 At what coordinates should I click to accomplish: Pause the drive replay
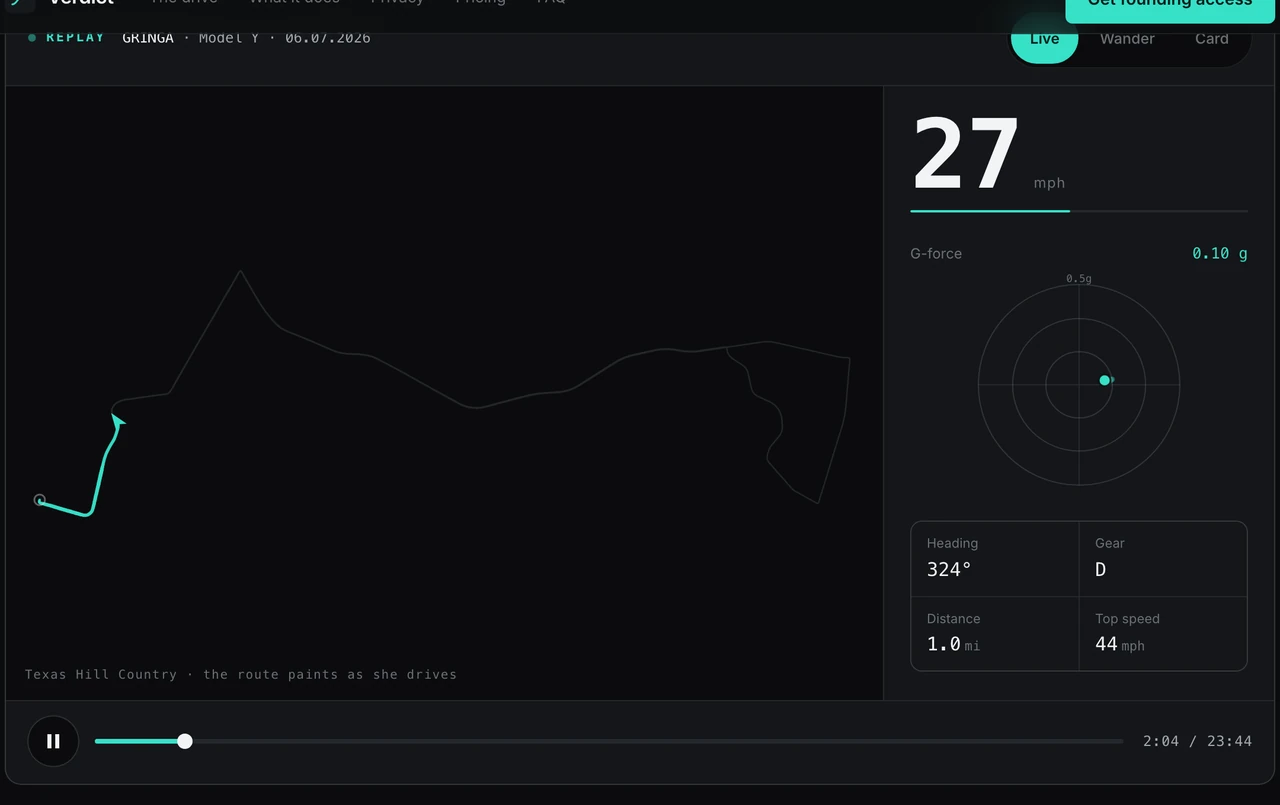click(53, 741)
